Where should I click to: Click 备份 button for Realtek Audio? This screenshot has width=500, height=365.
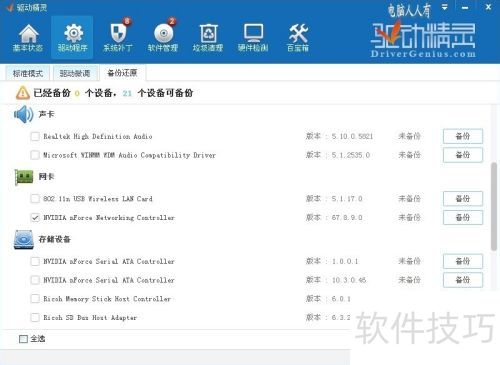pyautogui.click(x=463, y=136)
